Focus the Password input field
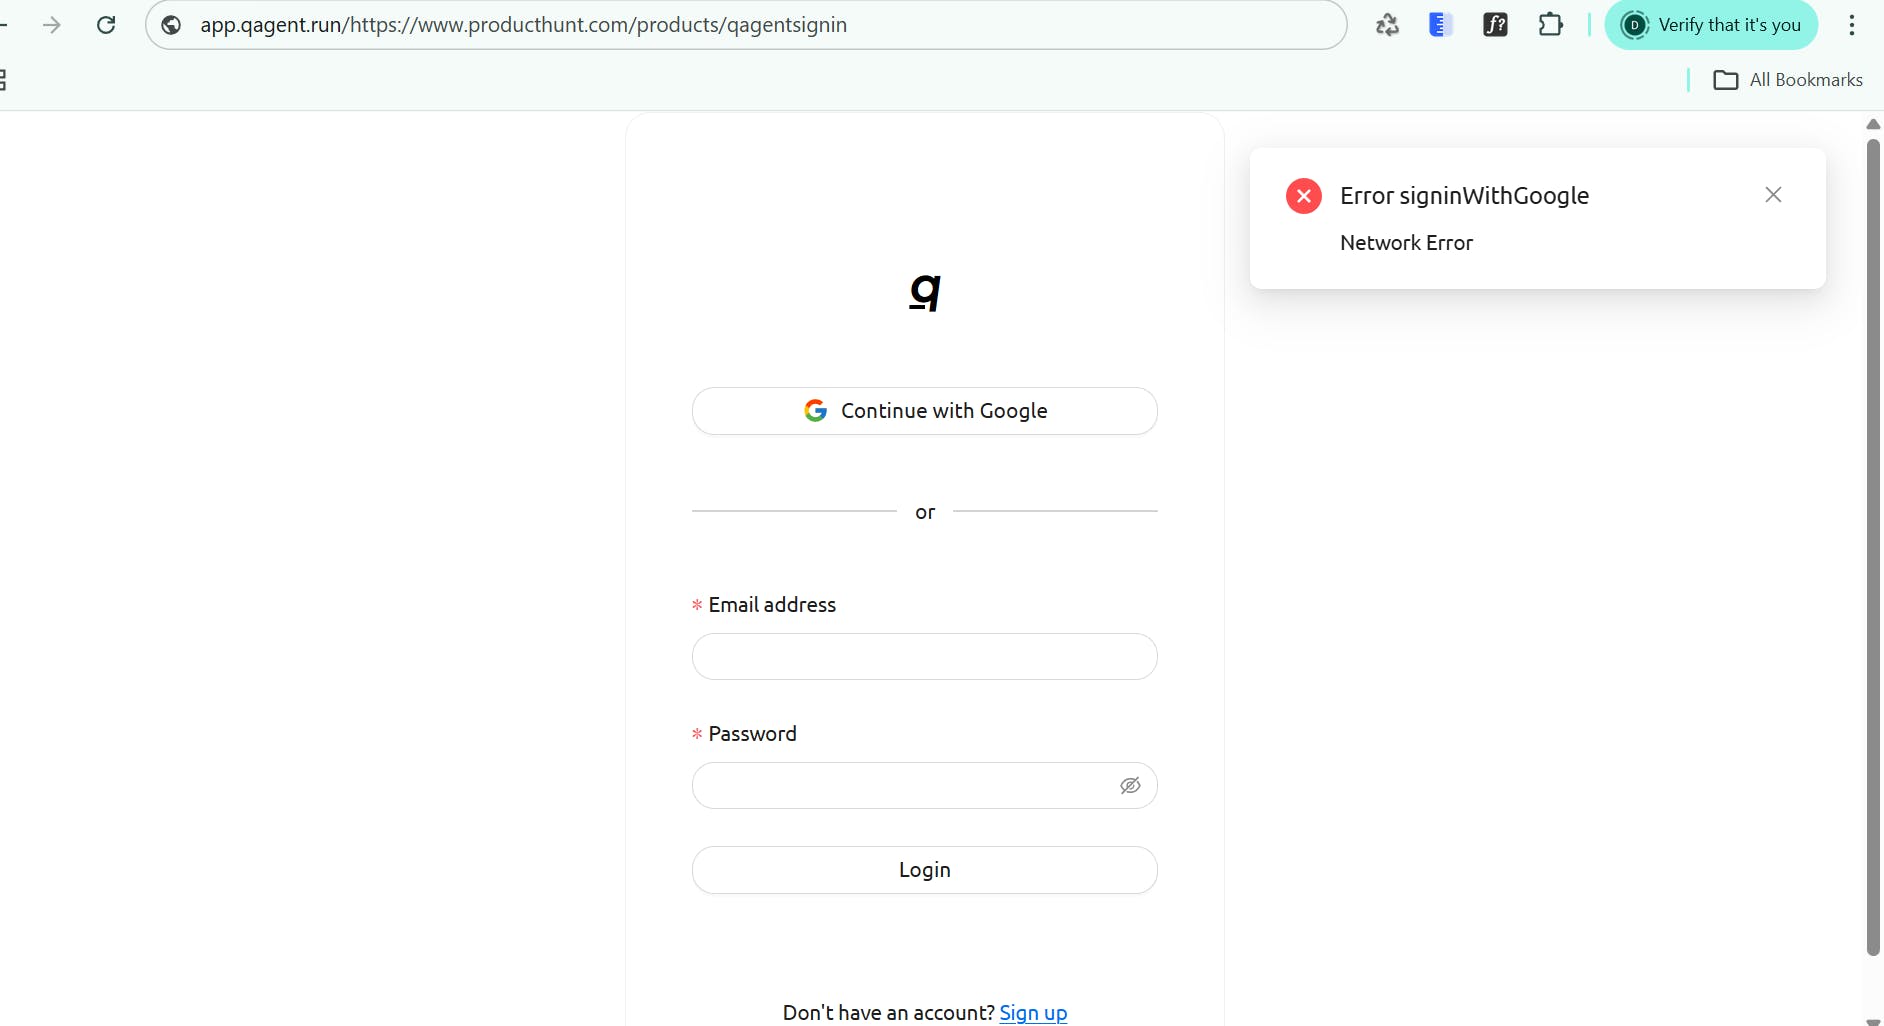Viewport: 1884px width, 1026px height. (900, 786)
